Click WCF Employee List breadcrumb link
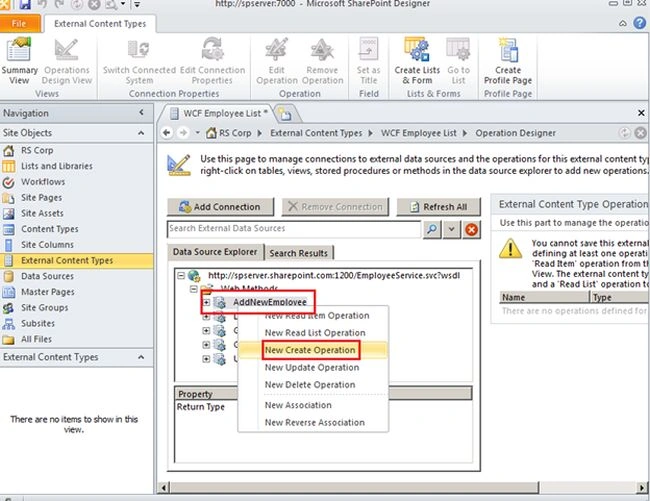Image resolution: width=650 pixels, height=501 pixels. (419, 133)
